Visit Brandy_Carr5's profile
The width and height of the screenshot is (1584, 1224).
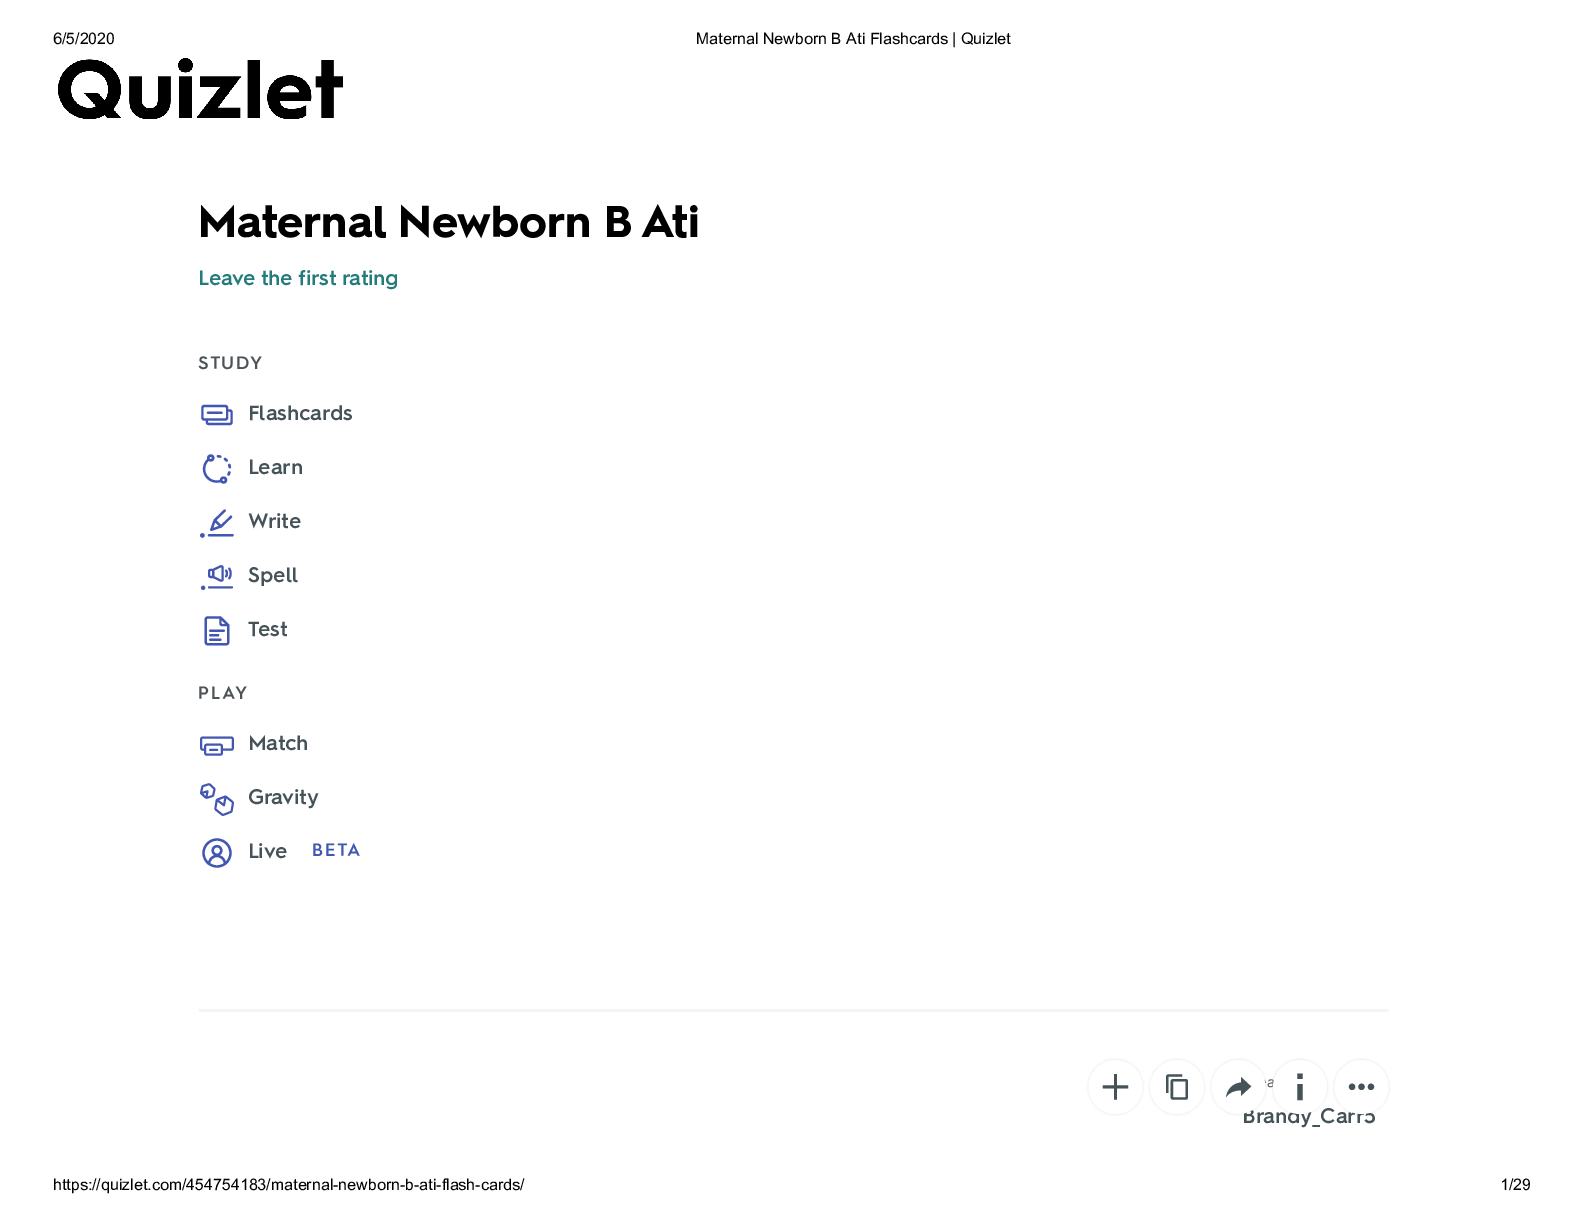click(x=1308, y=1116)
